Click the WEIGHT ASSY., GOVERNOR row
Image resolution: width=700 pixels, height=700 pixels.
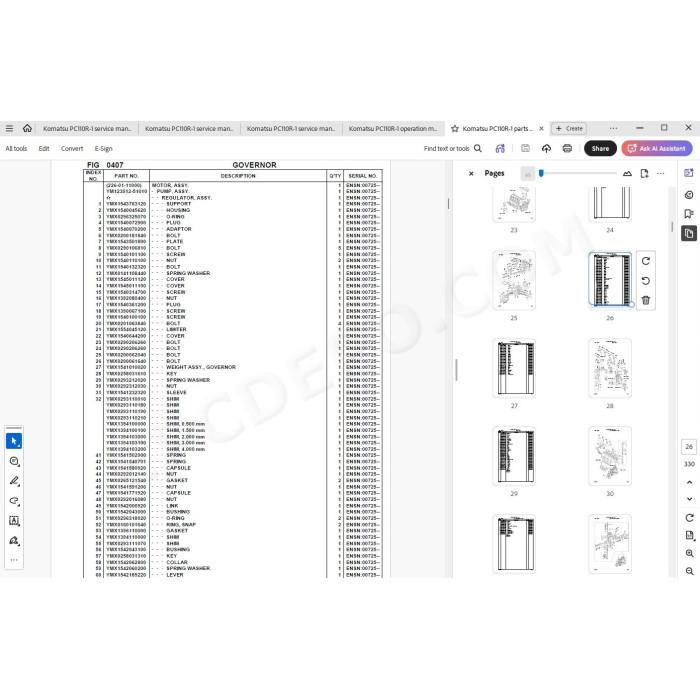[233, 367]
